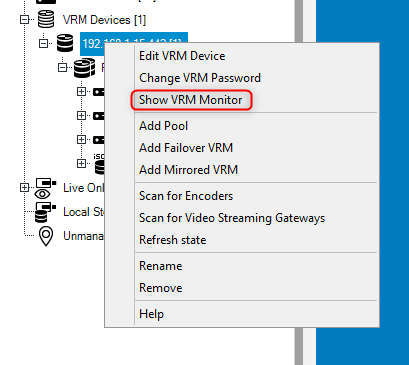Click the VRM Devices stacked-disk icon
The image size is (409, 365).
pyautogui.click(x=46, y=19)
